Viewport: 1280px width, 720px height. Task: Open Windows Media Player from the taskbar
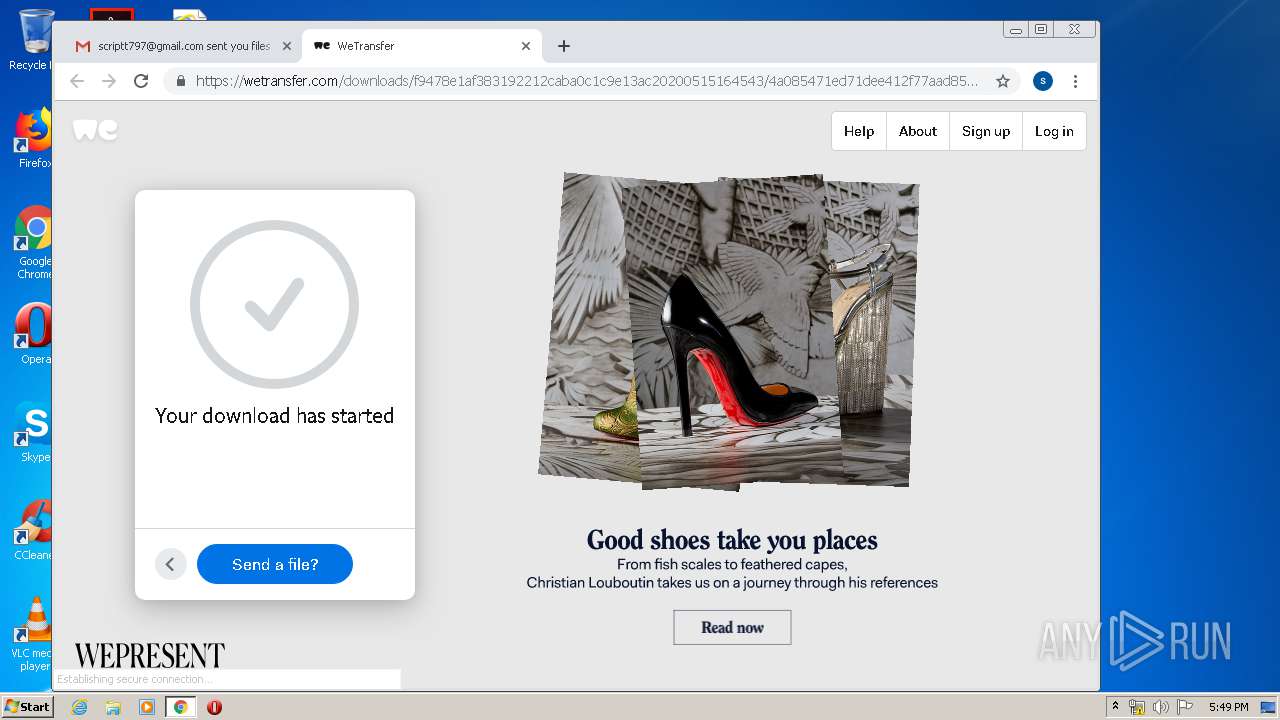146,707
